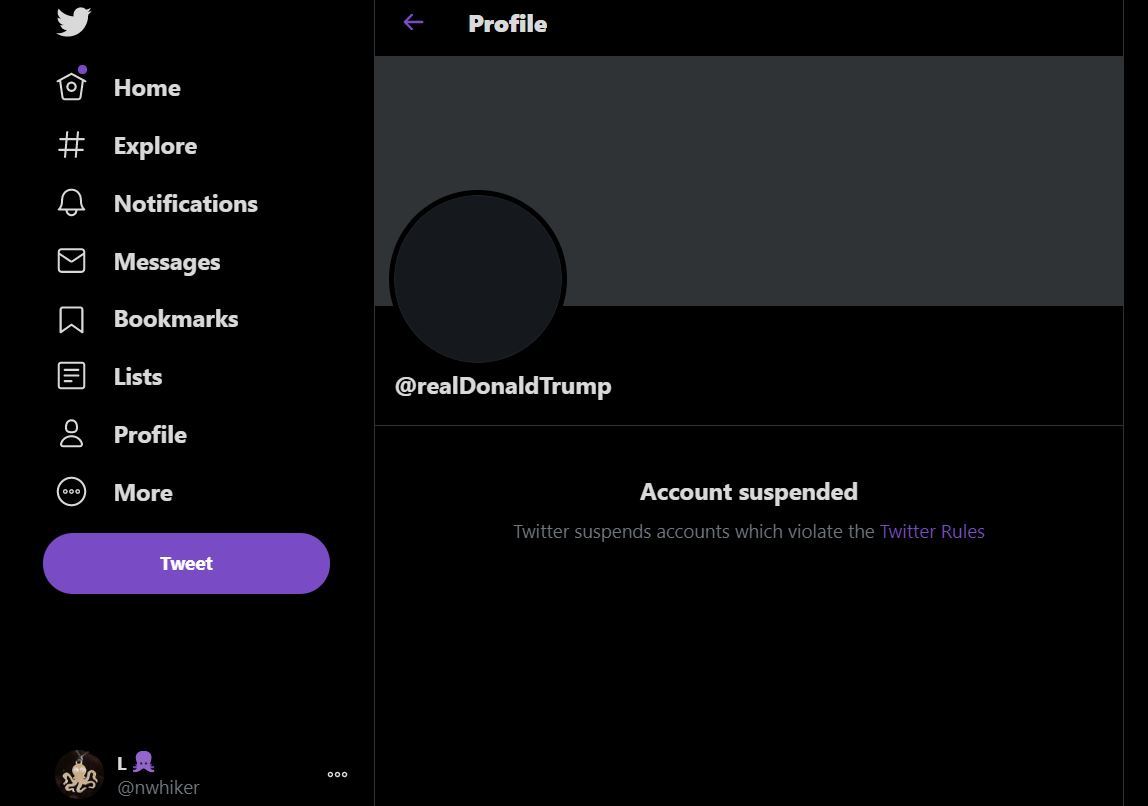Open Notifications using the bell icon
This screenshot has height=806, width=1148.
tap(72, 203)
